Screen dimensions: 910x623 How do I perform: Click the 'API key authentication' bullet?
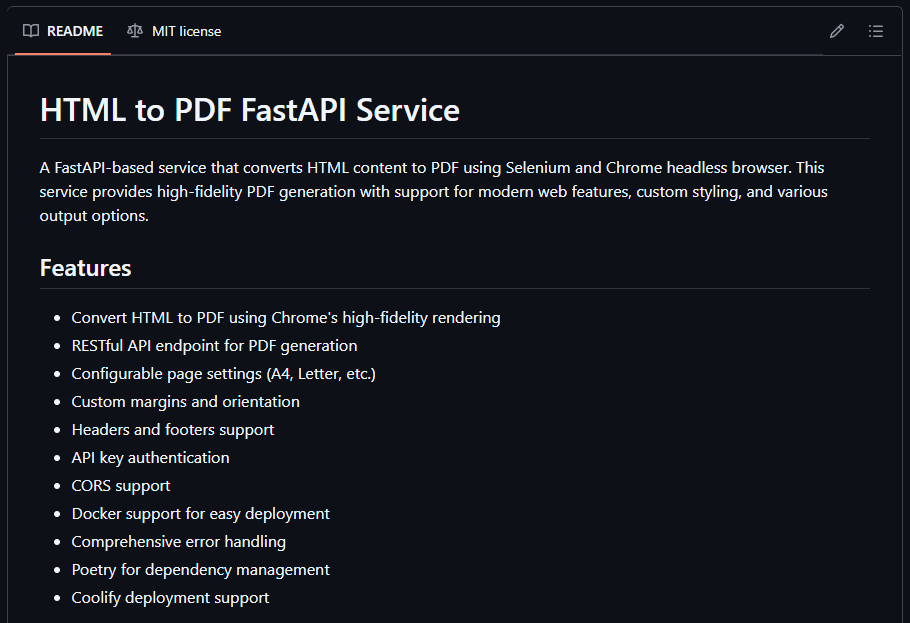150,458
